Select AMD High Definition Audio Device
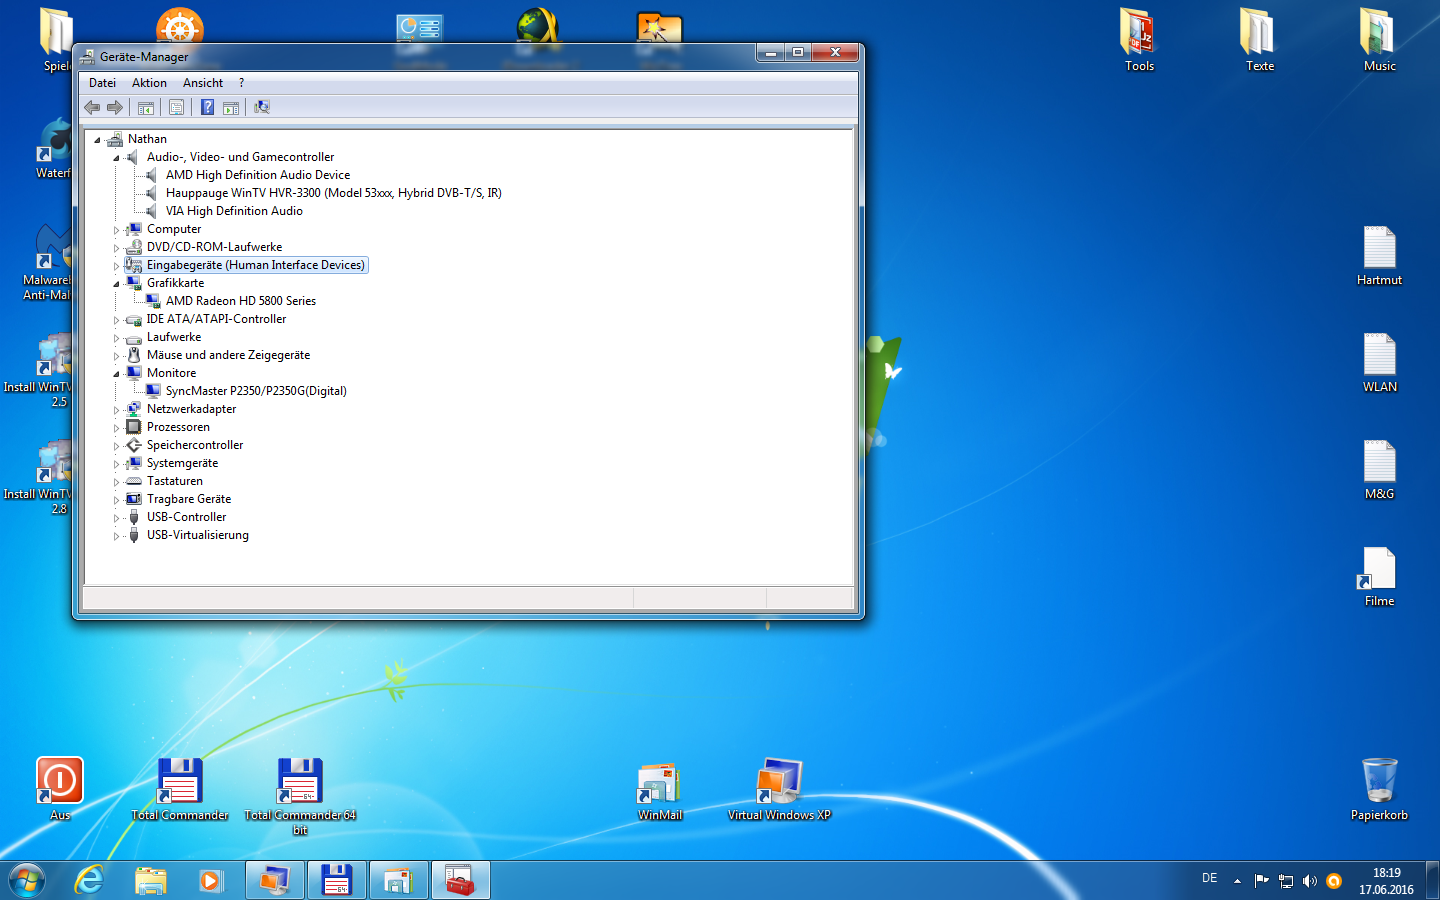This screenshot has height=900, width=1440. [x=258, y=175]
